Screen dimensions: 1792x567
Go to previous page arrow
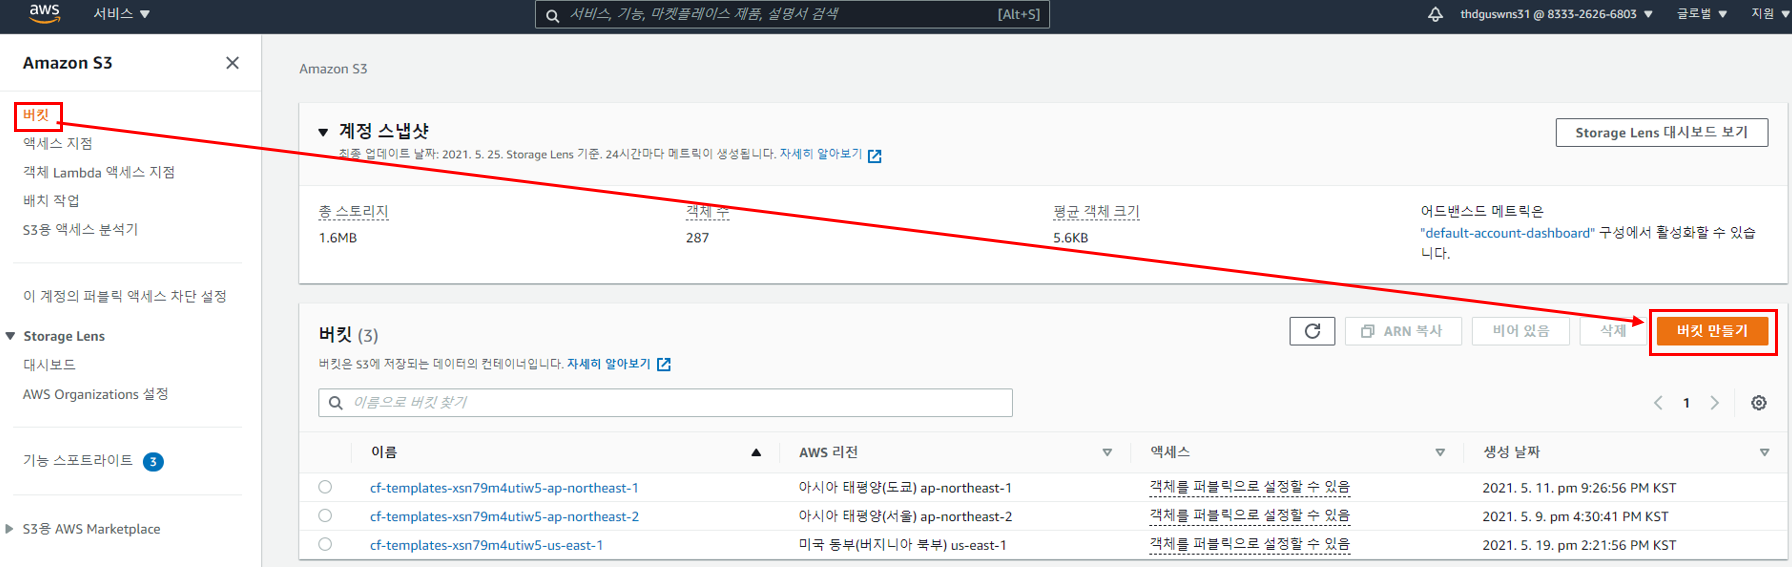click(x=1658, y=403)
